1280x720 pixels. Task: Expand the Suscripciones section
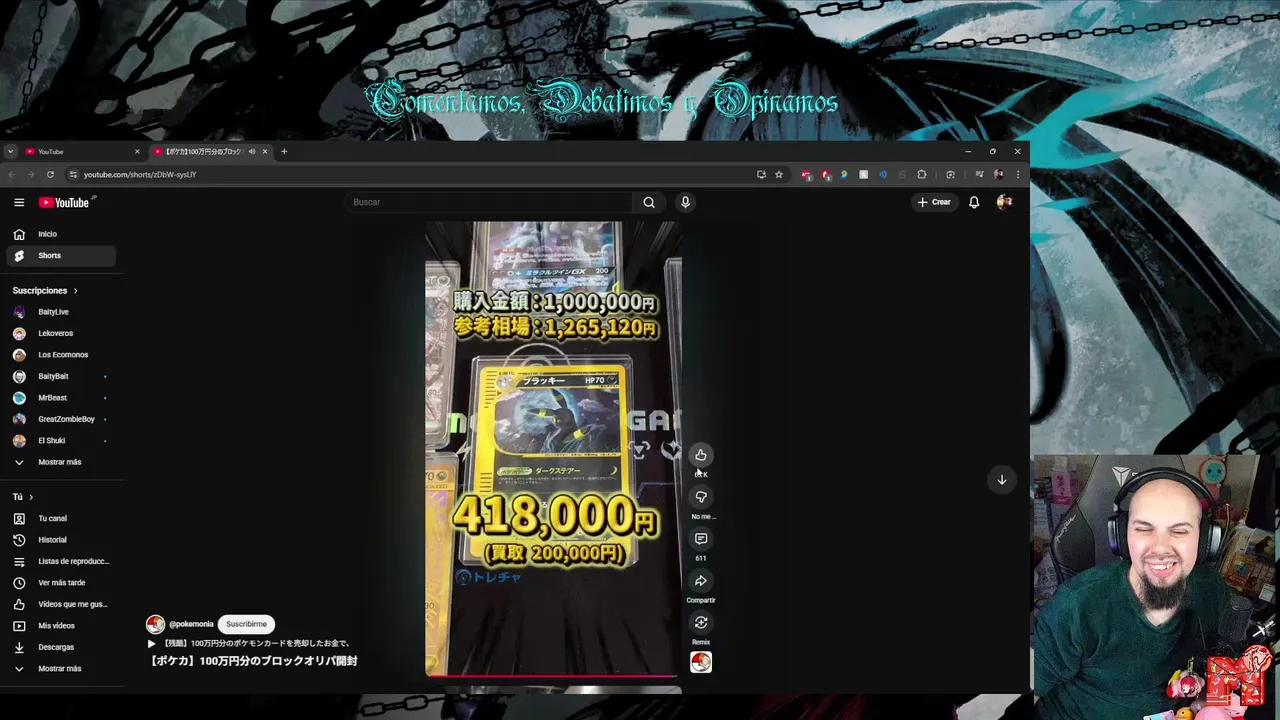point(45,290)
